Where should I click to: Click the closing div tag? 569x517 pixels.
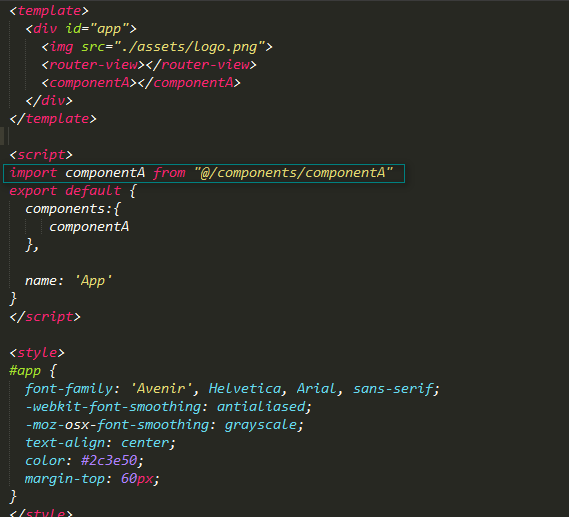click(49, 100)
